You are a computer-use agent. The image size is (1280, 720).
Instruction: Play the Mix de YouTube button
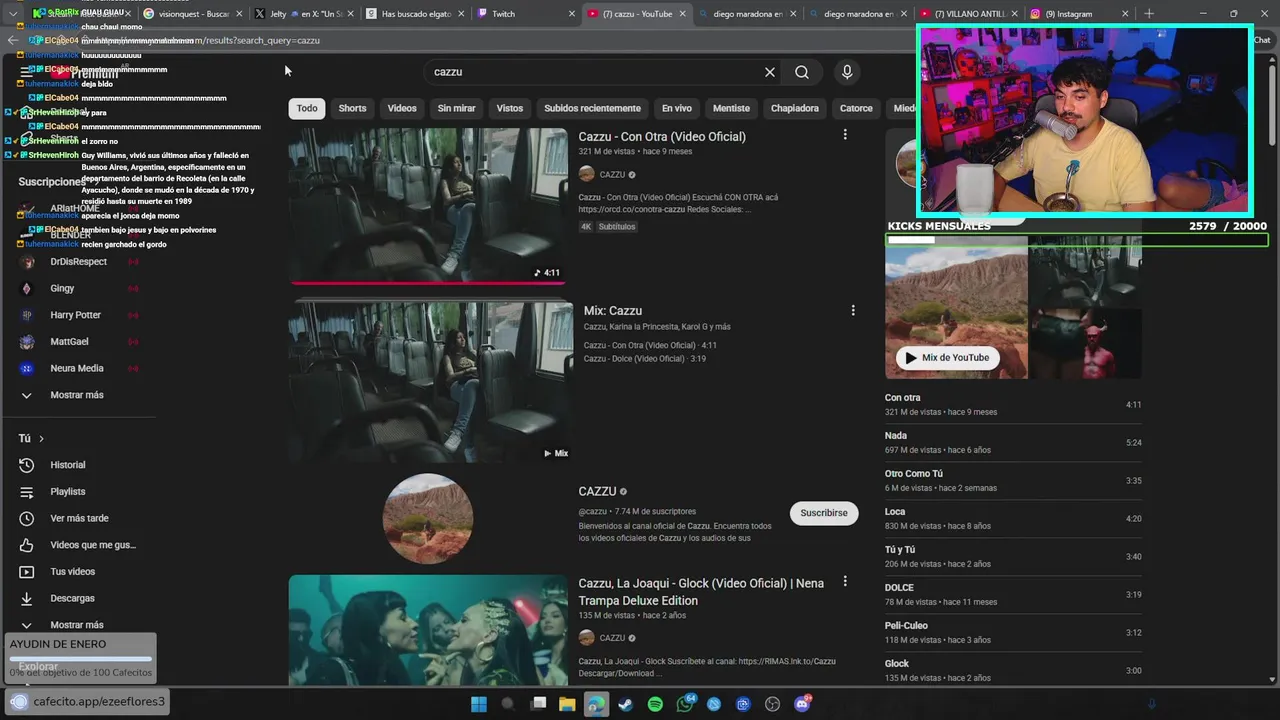947,358
